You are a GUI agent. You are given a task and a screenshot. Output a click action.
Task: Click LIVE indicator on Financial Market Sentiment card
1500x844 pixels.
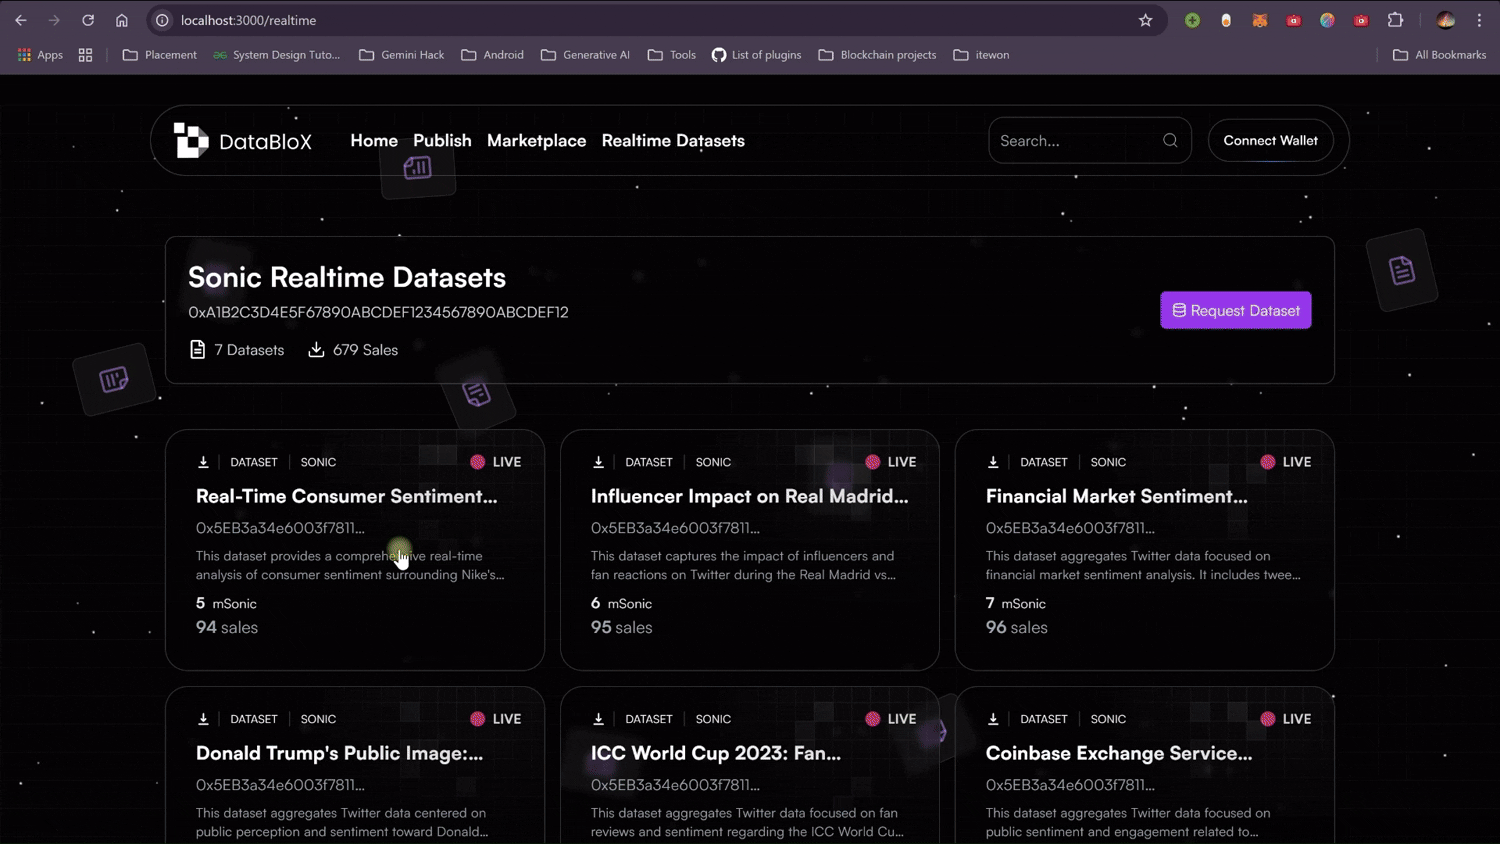(x=1286, y=462)
